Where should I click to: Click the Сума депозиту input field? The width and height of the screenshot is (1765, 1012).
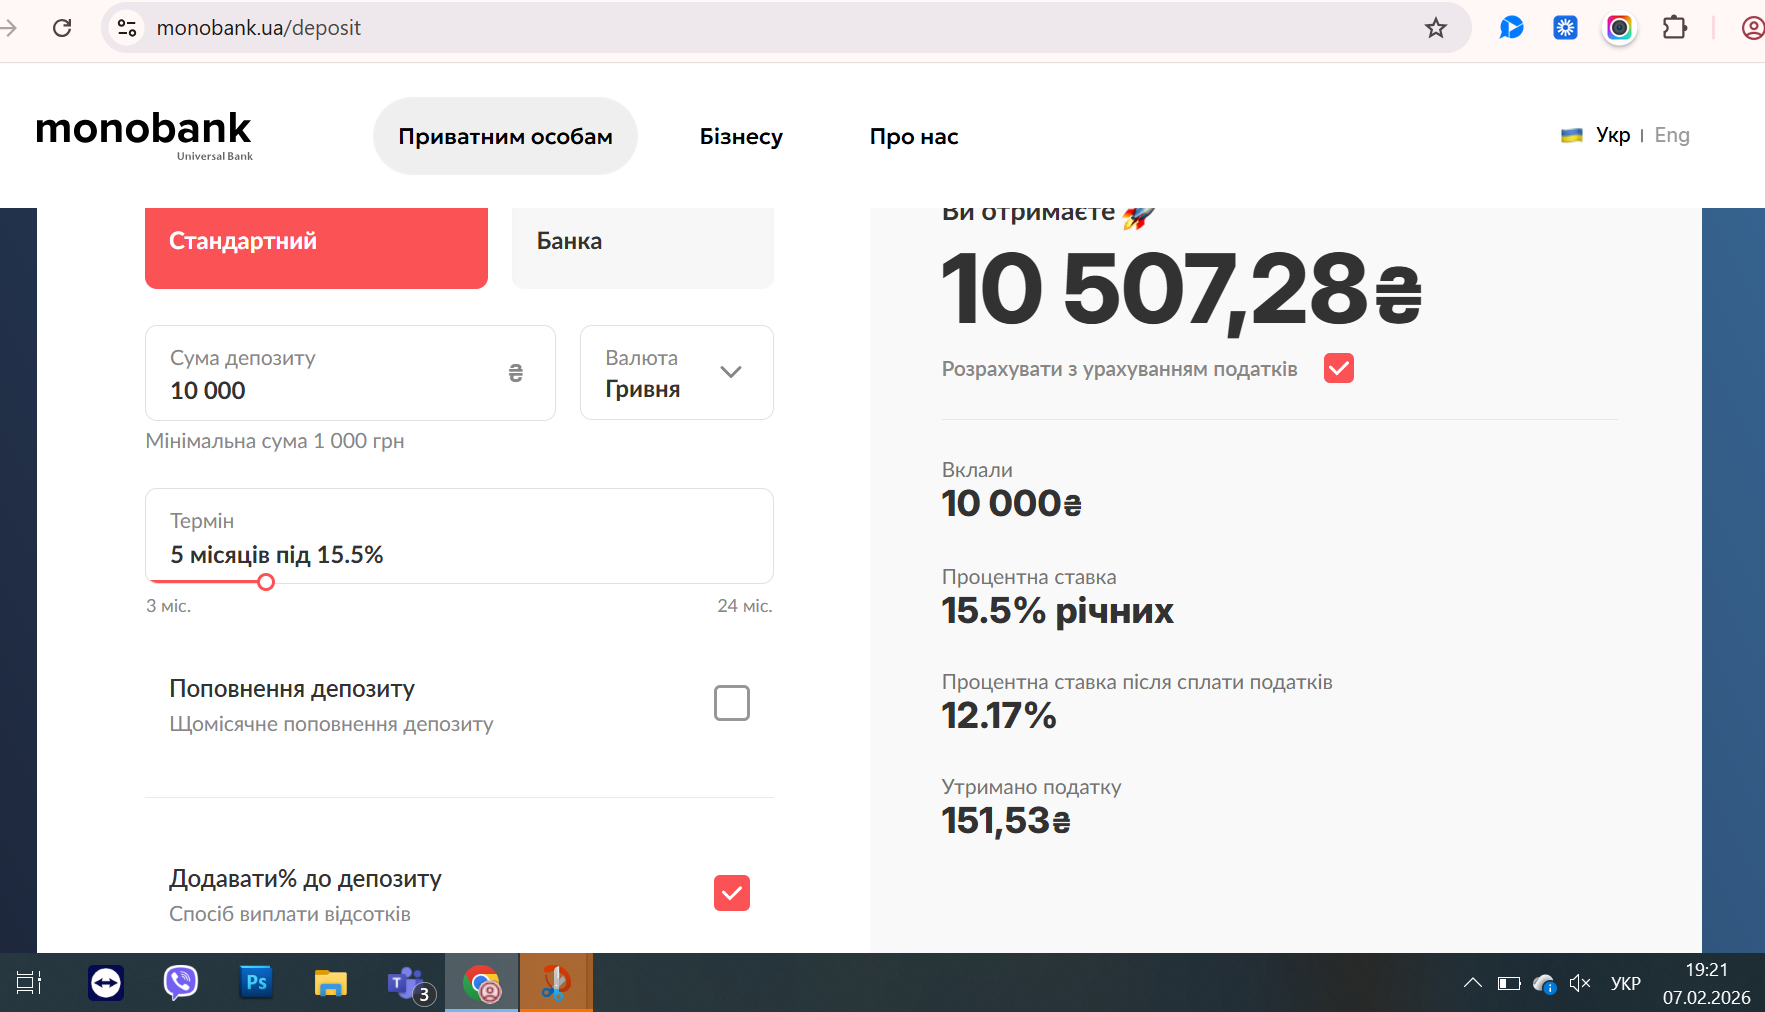[x=350, y=373]
